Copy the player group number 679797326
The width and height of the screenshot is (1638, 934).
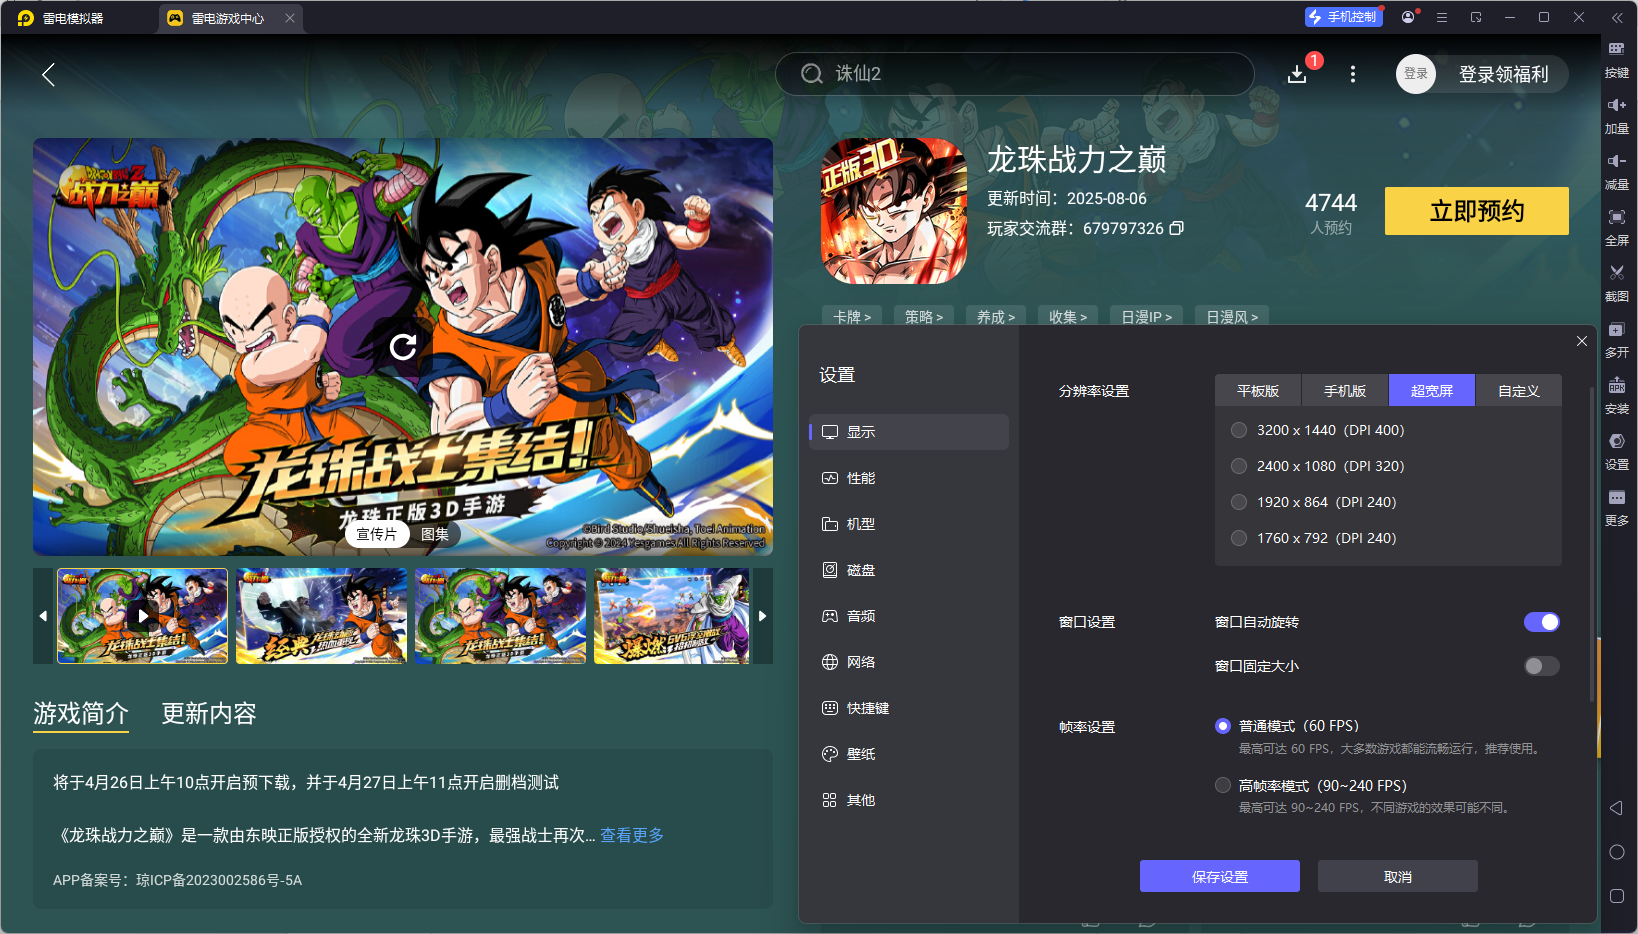point(1177,228)
